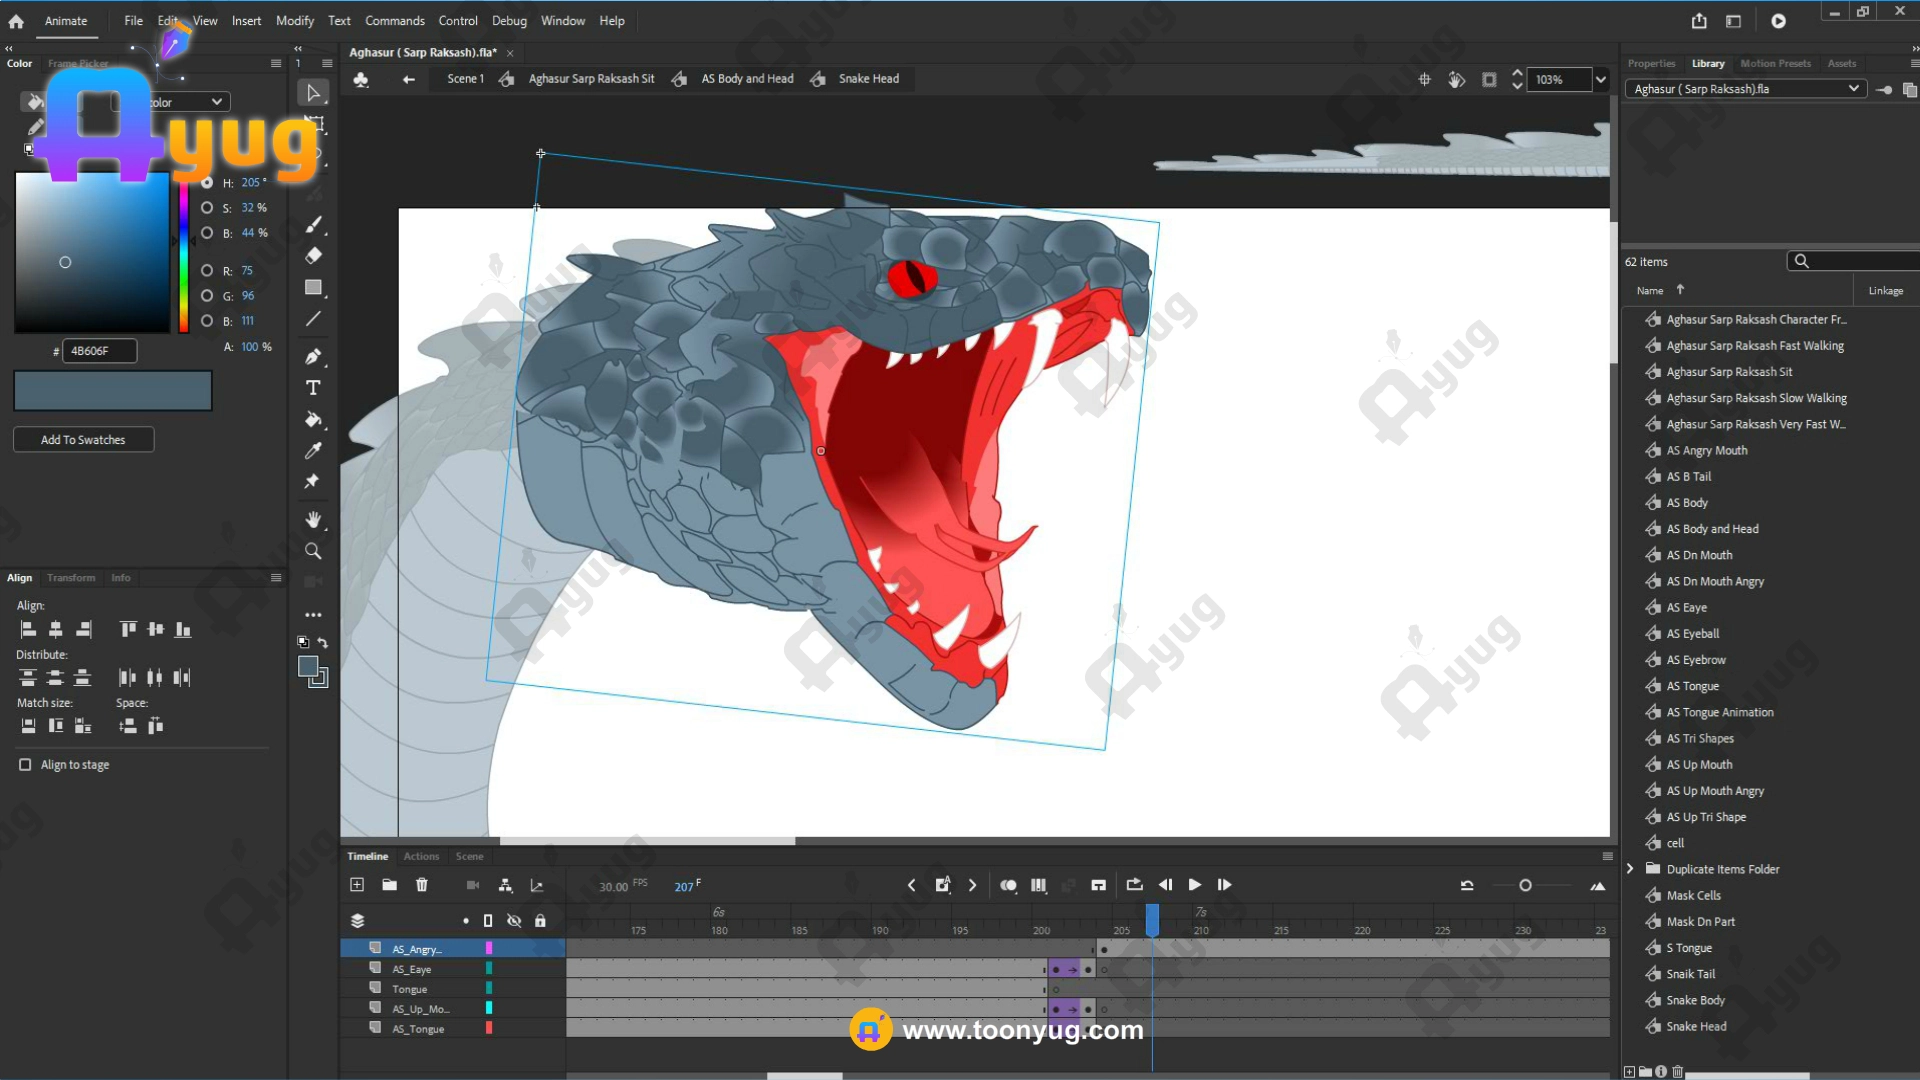Switch to the Properties tab
The image size is (1920, 1080).
click(x=1651, y=64)
